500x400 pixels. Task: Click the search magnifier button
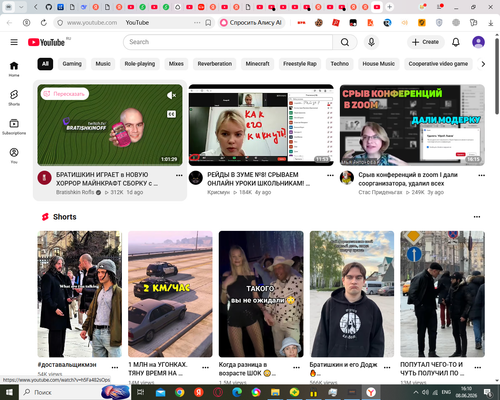click(345, 42)
